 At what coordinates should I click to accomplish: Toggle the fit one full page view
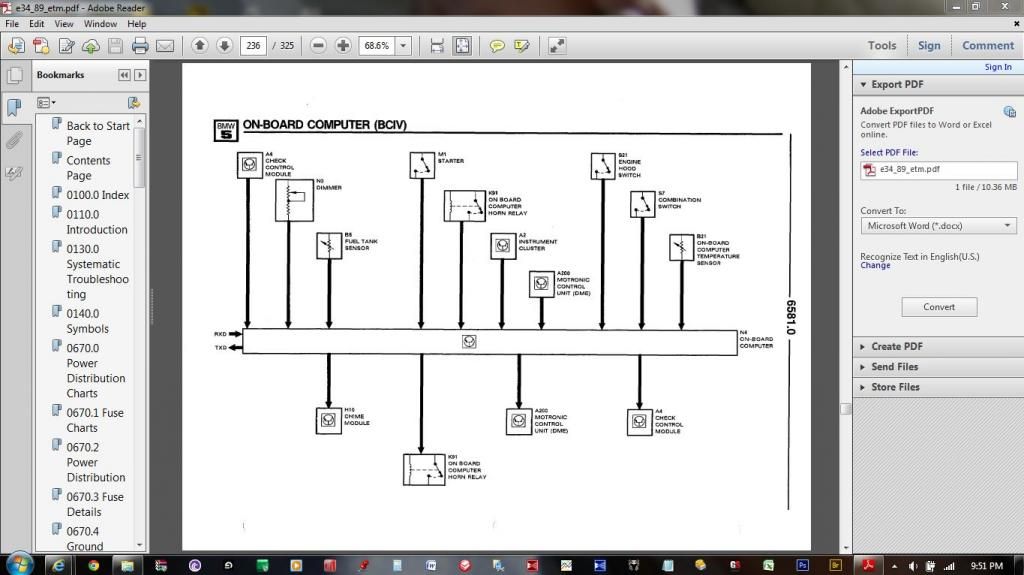point(462,46)
